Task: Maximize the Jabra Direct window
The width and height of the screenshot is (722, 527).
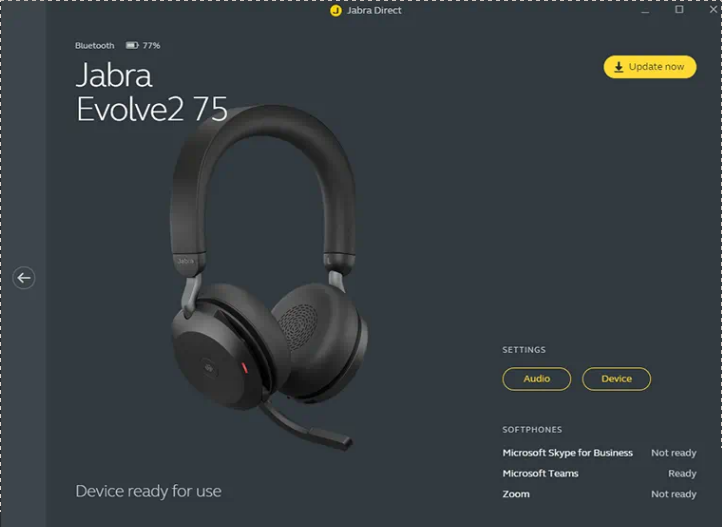Action: point(679,9)
